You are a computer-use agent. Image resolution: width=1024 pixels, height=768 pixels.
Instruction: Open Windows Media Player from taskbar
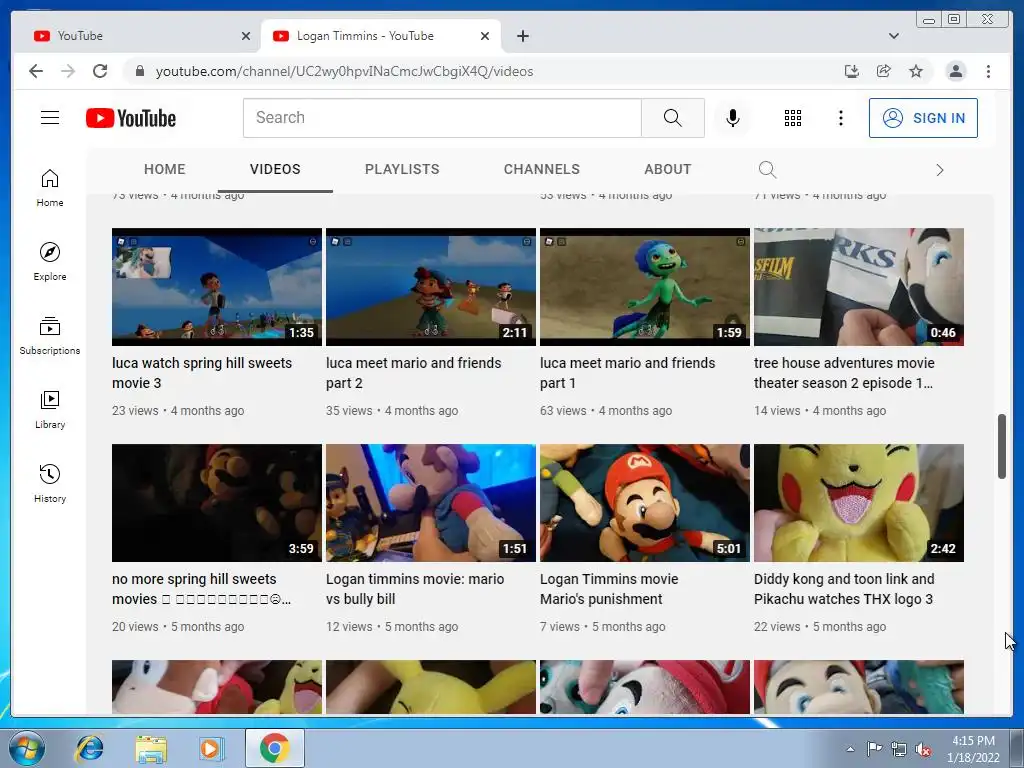(212, 748)
